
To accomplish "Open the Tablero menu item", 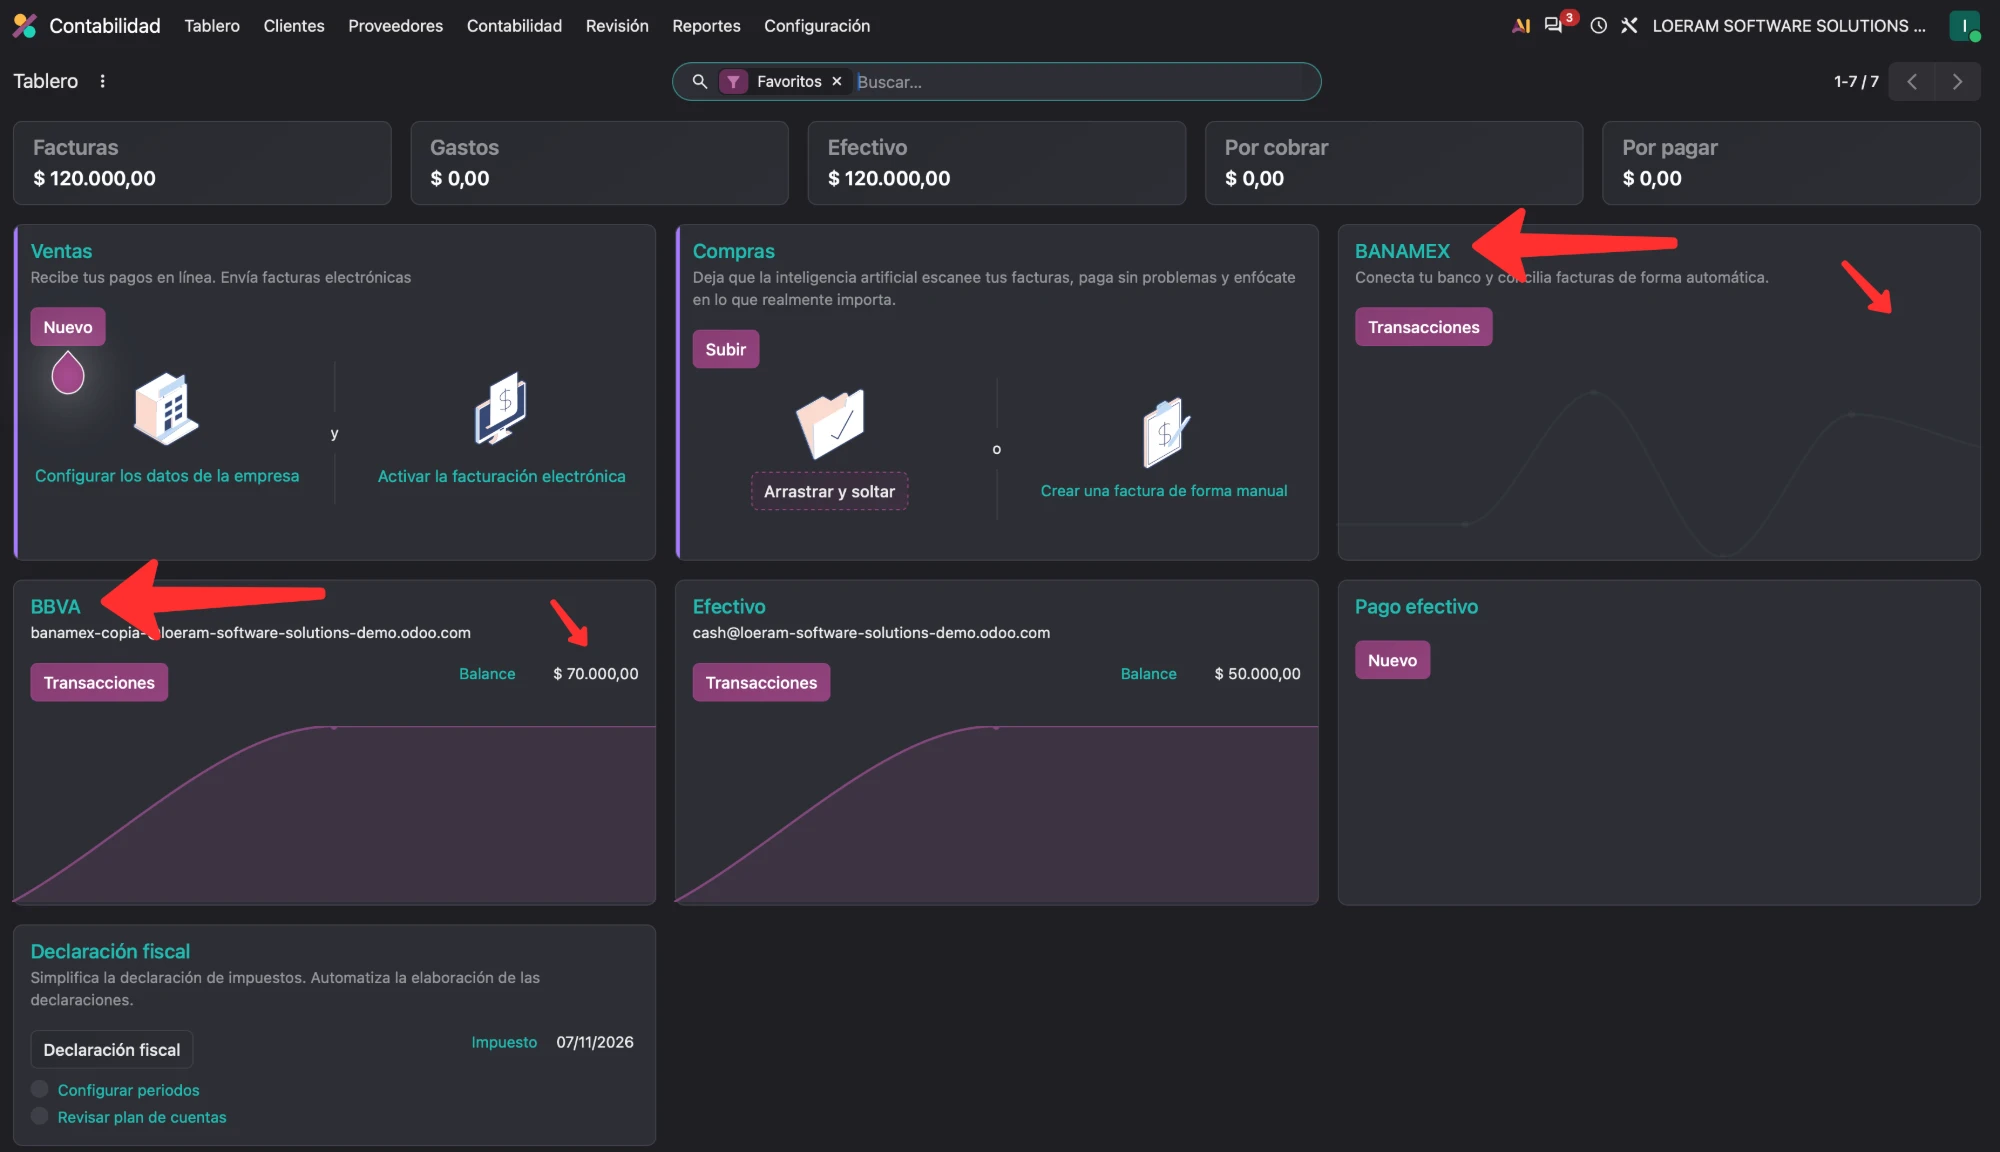I will tap(212, 26).
